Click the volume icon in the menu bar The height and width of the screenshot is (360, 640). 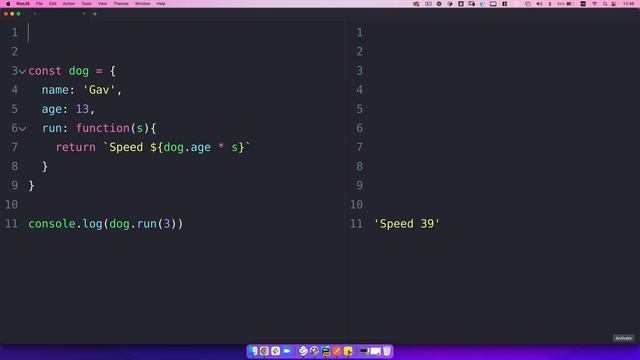point(539,4)
